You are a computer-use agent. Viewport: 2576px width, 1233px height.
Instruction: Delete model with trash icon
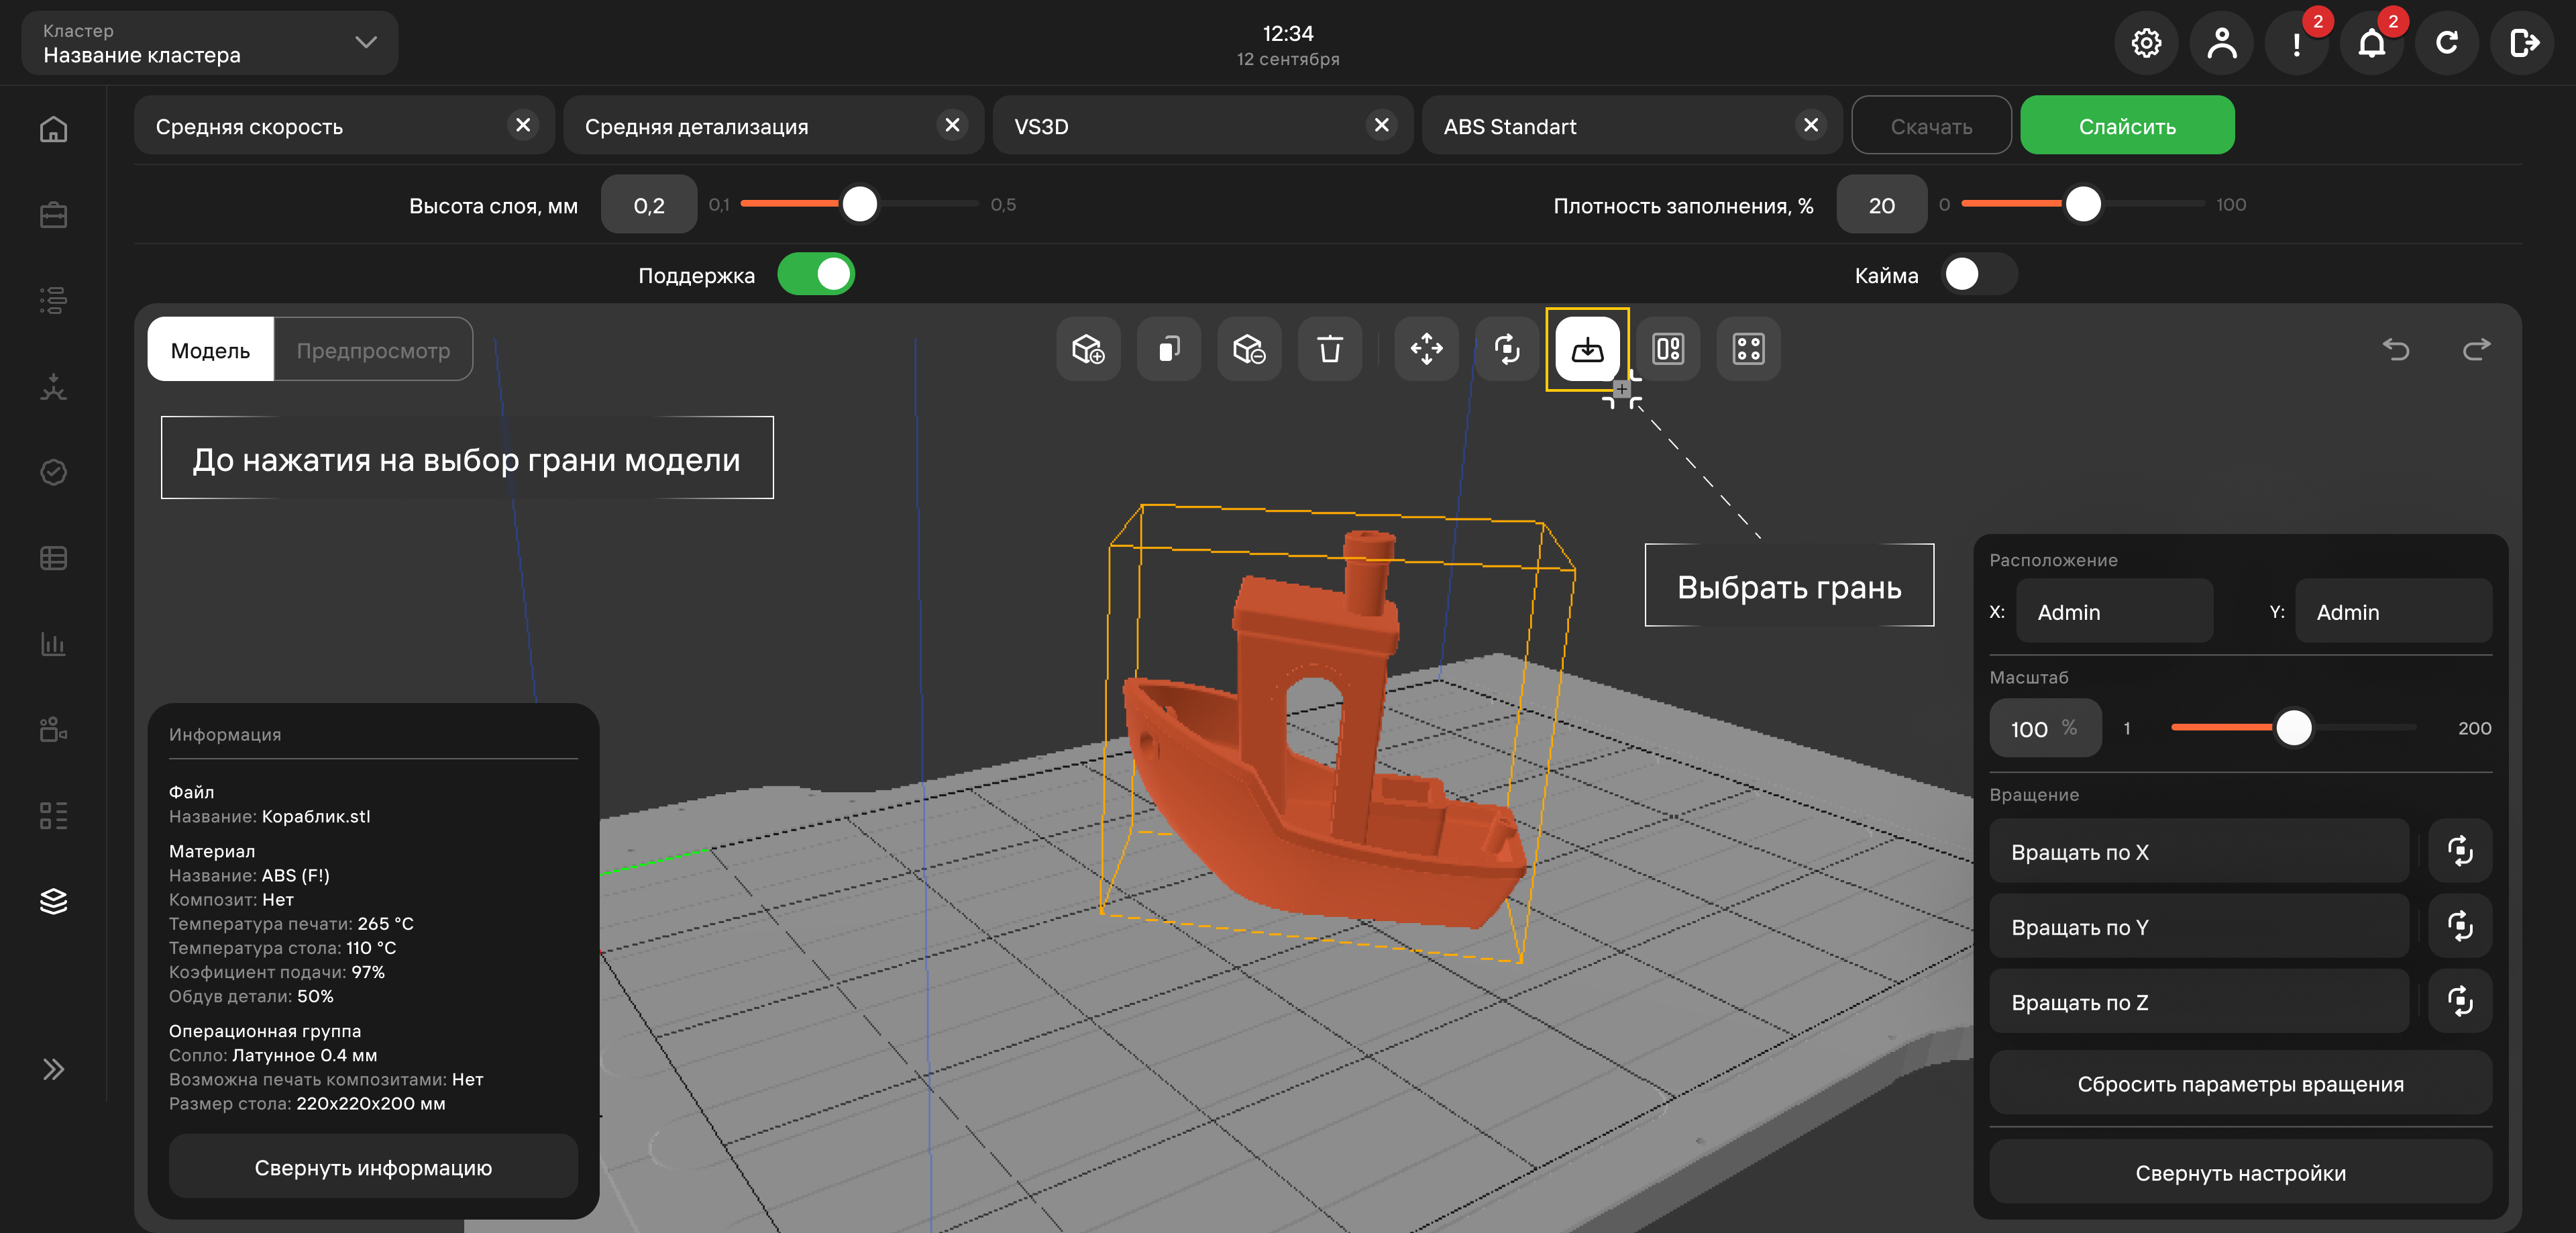[1330, 349]
